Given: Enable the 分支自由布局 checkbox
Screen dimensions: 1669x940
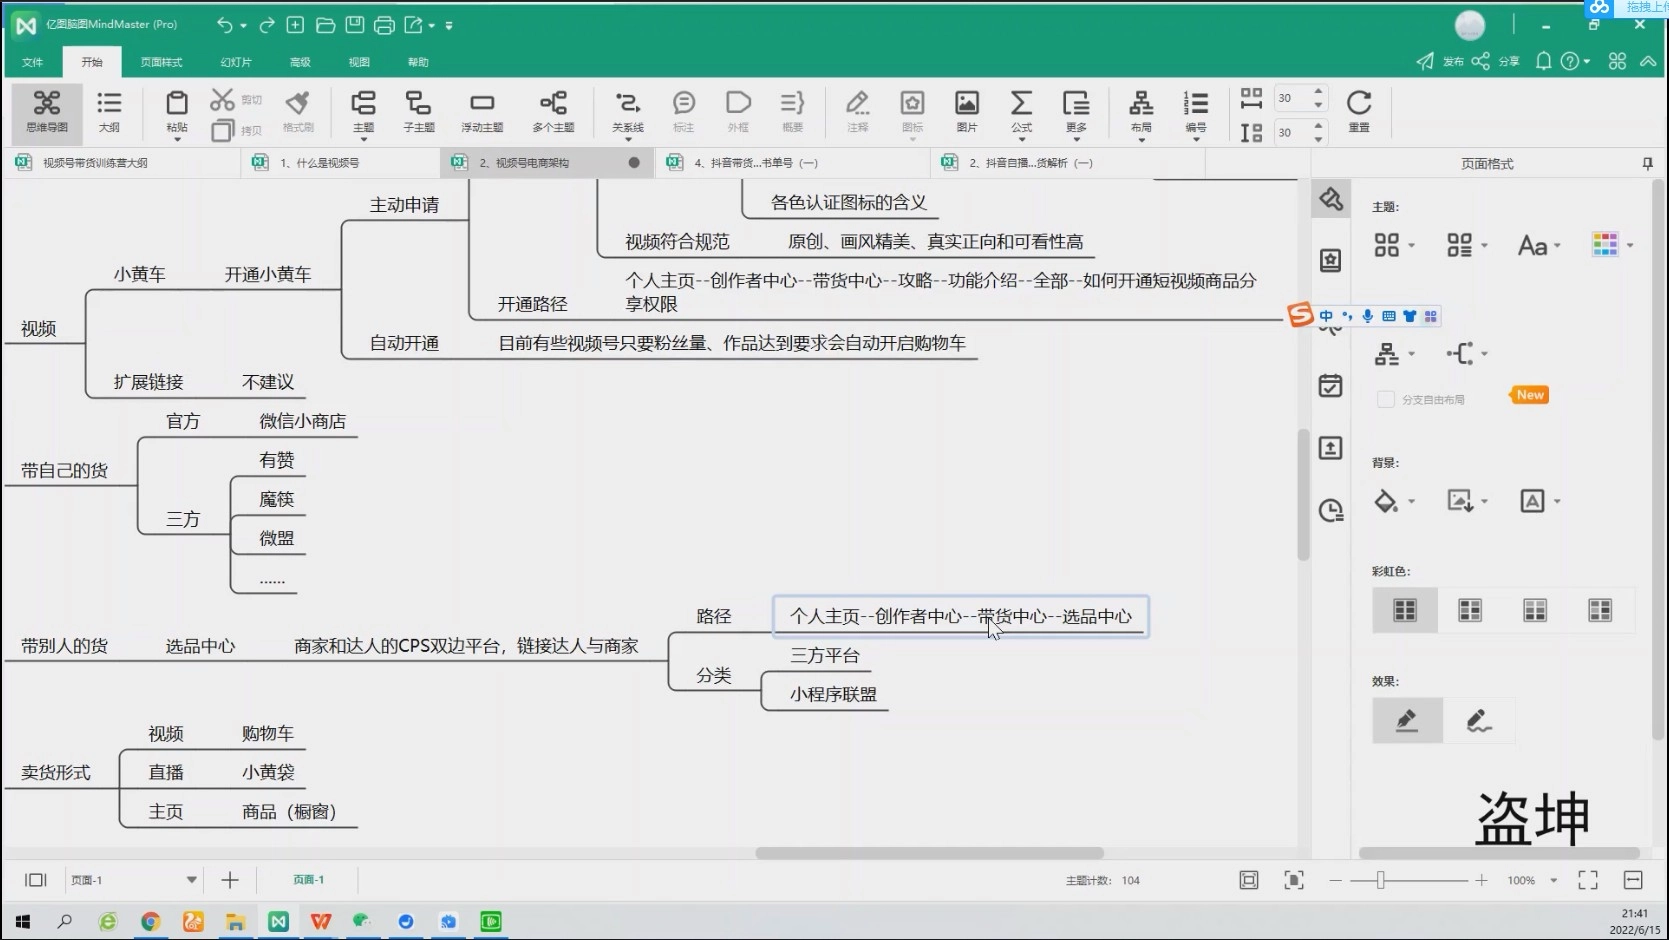Looking at the screenshot, I should (x=1385, y=398).
